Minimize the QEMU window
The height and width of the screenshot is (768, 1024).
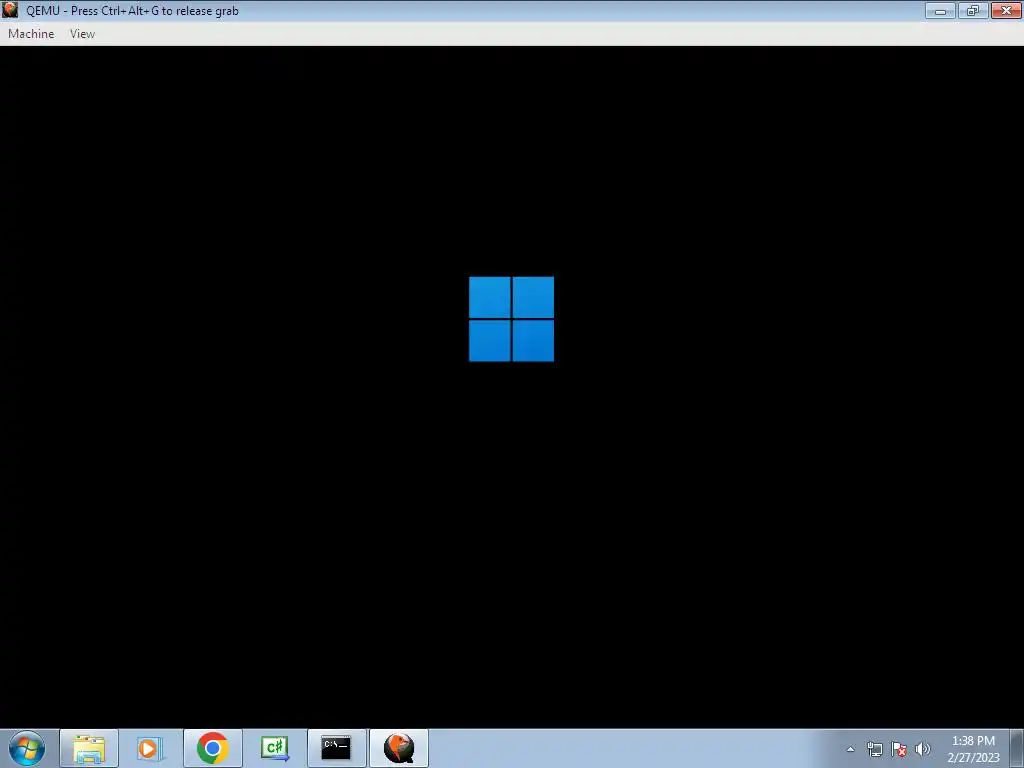940,10
